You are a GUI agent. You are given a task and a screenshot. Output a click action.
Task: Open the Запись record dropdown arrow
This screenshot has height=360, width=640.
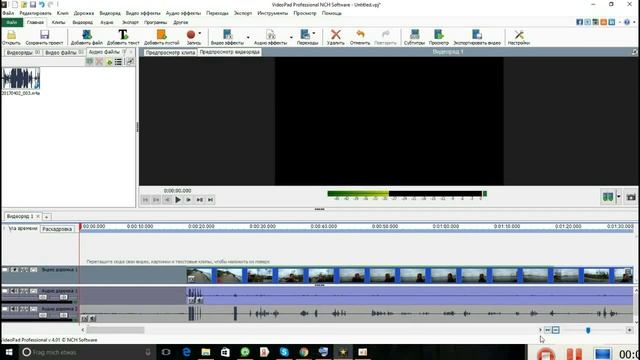pos(200,33)
